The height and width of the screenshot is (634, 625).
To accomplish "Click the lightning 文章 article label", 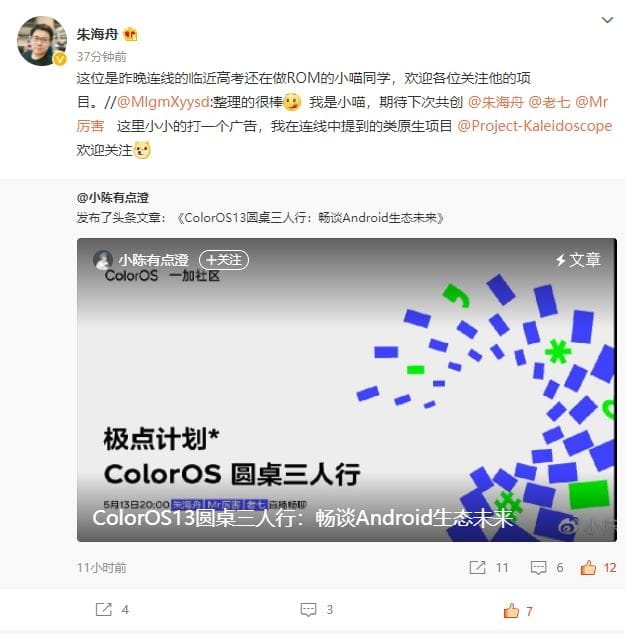I will [x=578, y=260].
